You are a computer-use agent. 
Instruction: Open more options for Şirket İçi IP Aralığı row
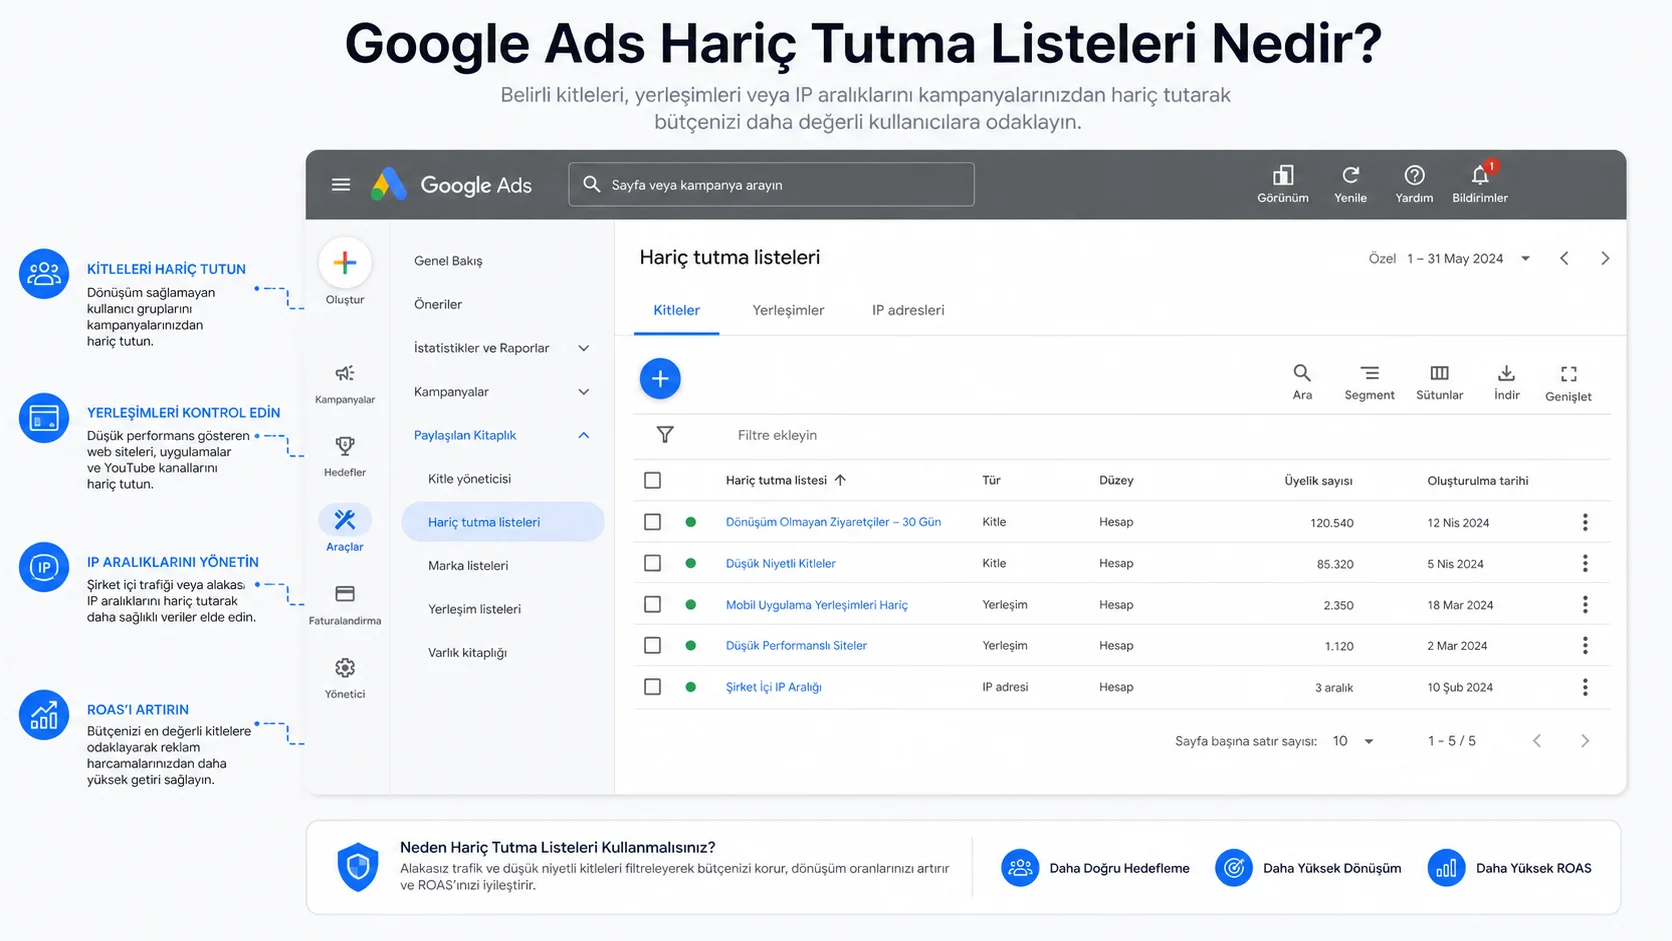[x=1585, y=687]
